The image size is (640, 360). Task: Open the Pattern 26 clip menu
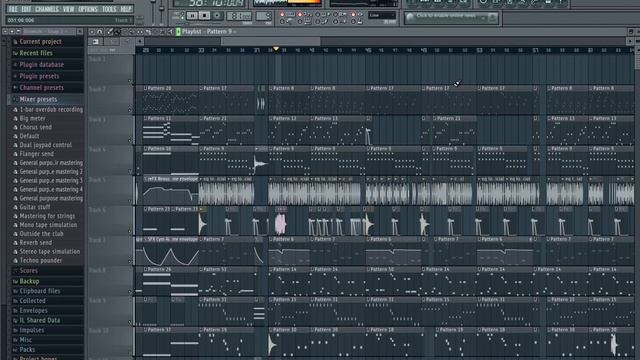coord(145,269)
